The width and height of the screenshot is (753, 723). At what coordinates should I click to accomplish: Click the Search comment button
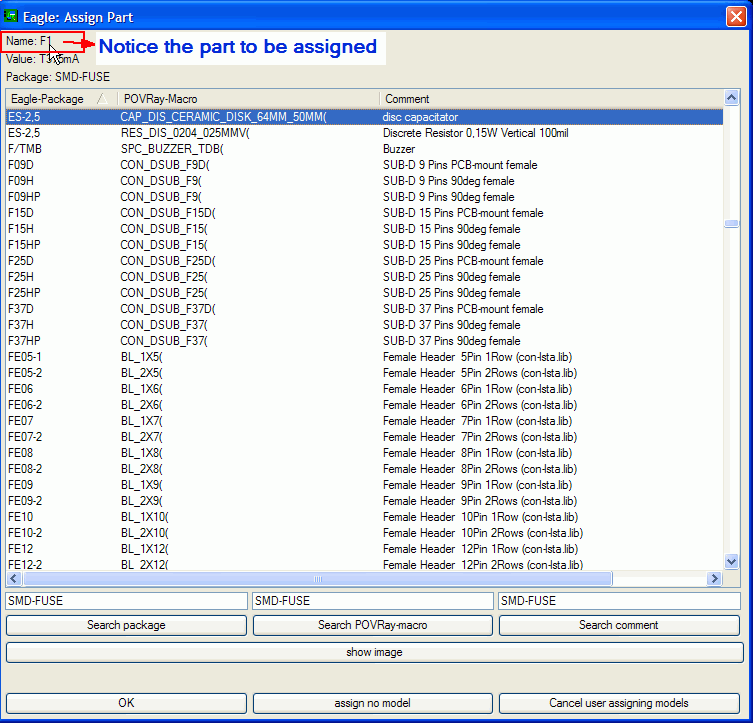619,625
